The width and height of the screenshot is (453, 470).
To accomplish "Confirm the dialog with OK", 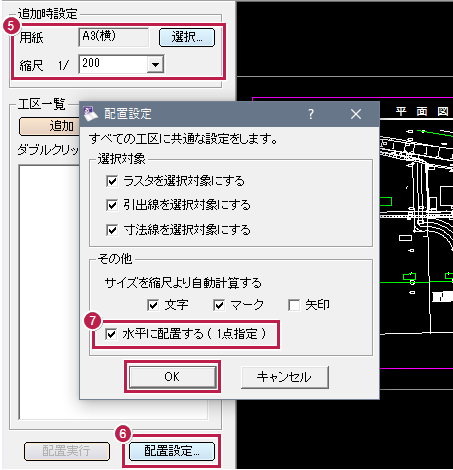I will [172, 377].
